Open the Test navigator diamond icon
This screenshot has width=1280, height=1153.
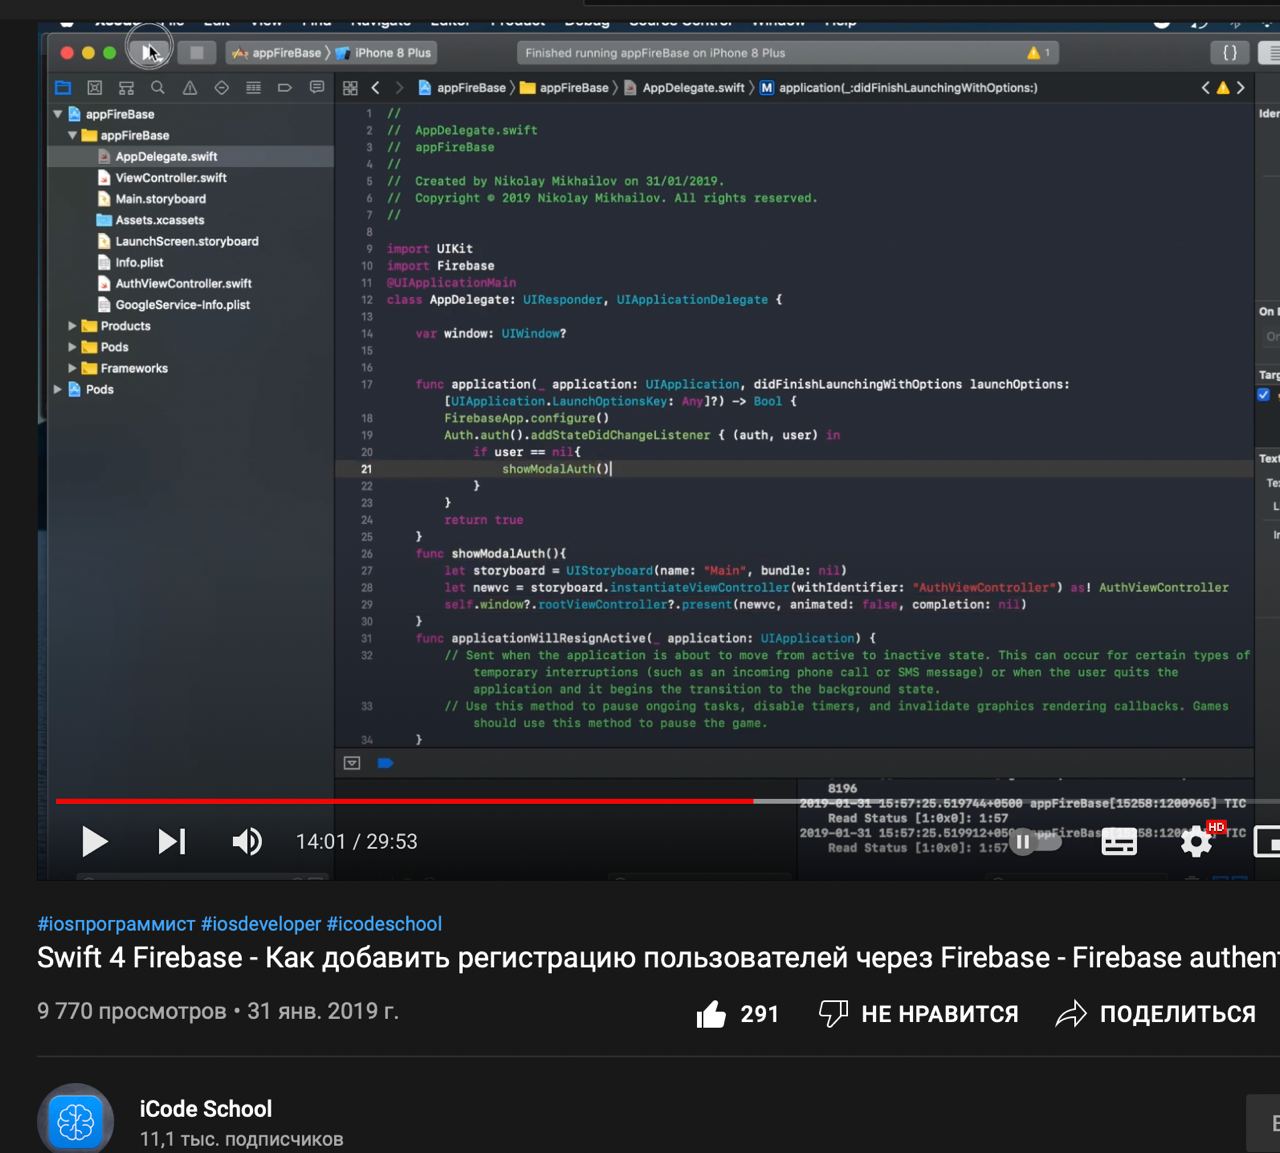coord(222,88)
